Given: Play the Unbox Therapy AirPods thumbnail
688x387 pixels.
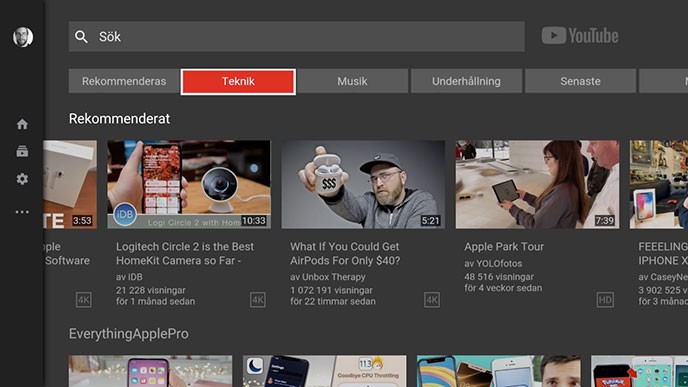Looking at the screenshot, I should pos(363,184).
